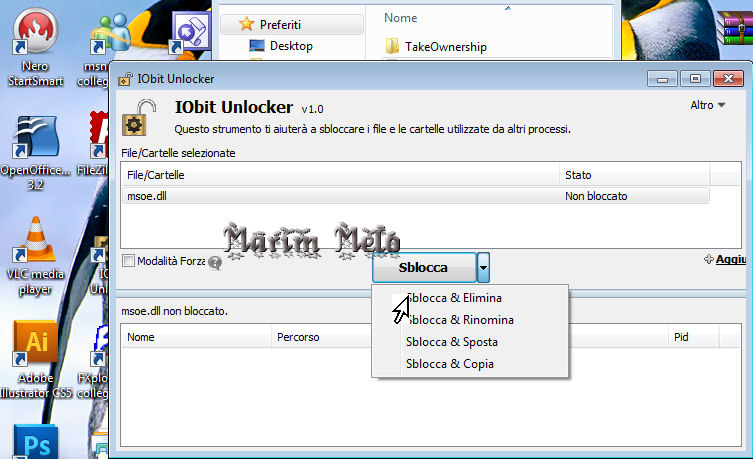Click the Nome column header in process list
The image size is (753, 459).
click(x=196, y=337)
